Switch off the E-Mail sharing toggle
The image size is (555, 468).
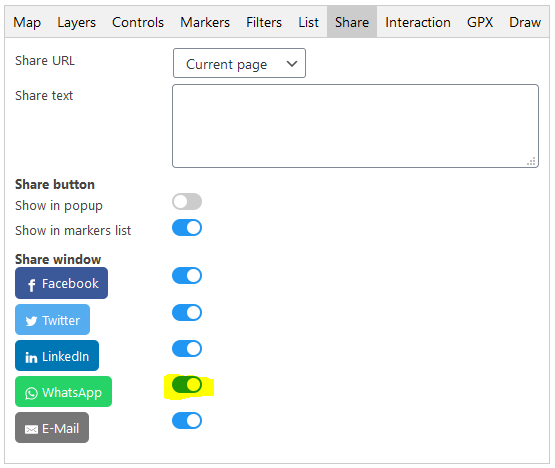coord(187,421)
